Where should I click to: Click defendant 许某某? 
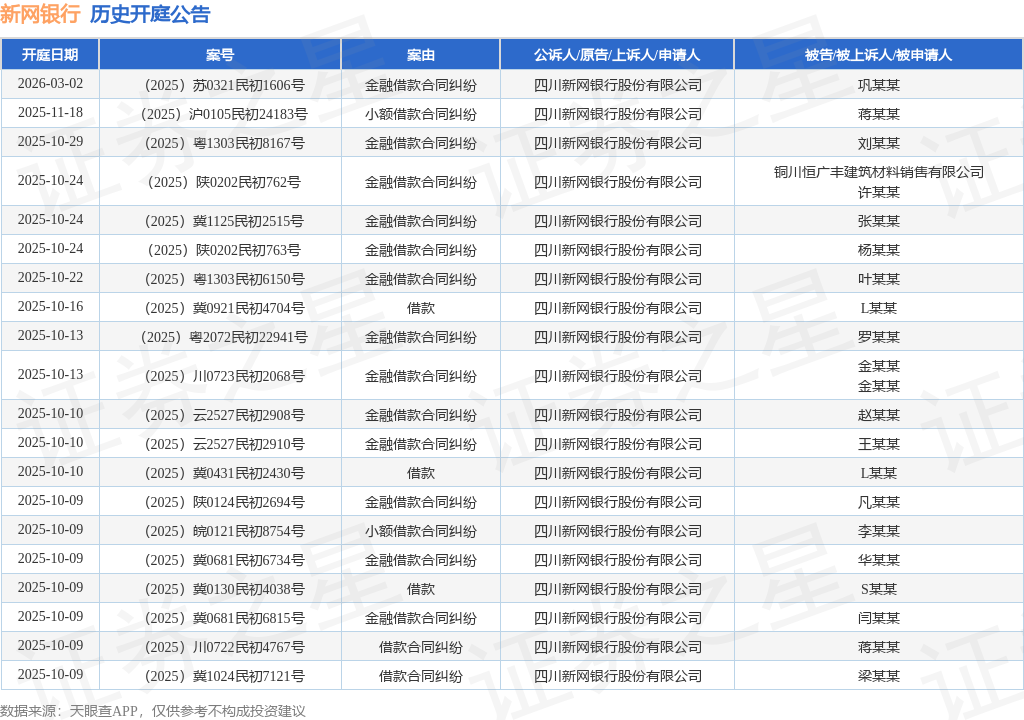coord(878,192)
